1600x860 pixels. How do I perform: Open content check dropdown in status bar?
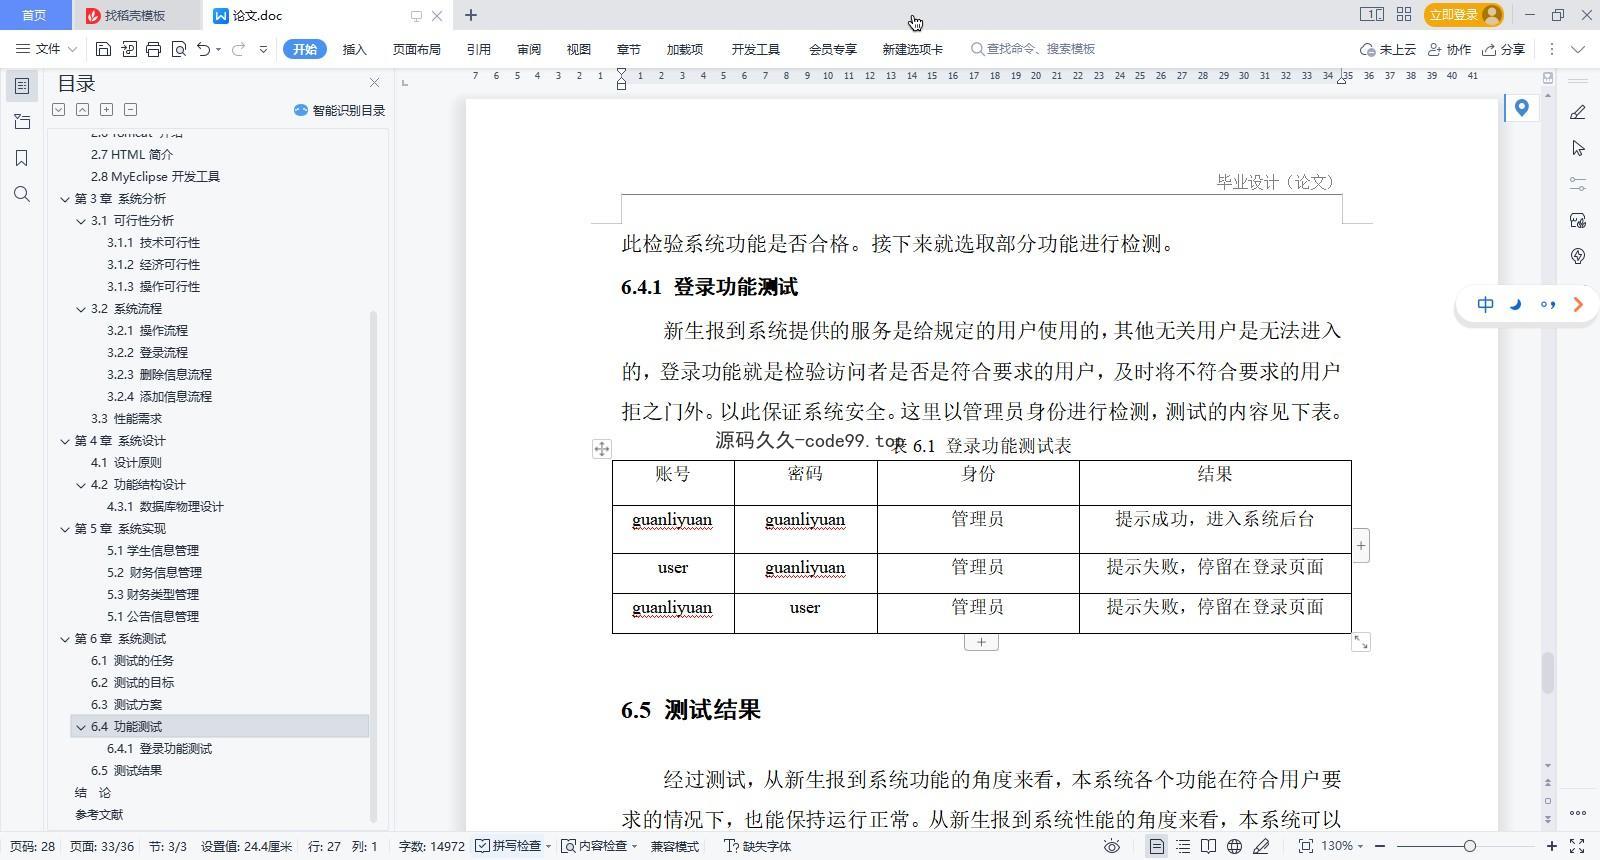pos(599,846)
